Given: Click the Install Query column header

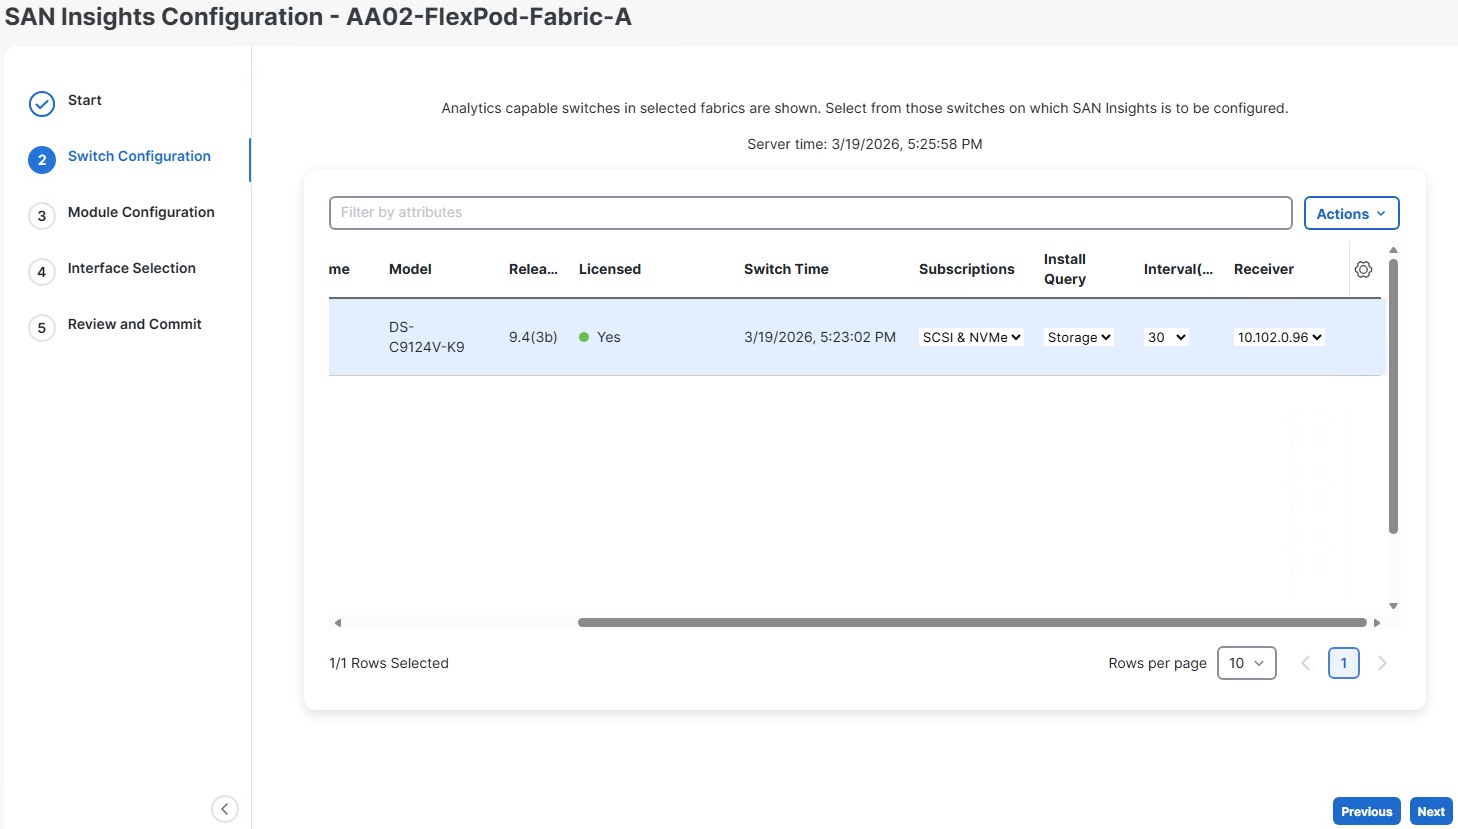Looking at the screenshot, I should click(1065, 269).
